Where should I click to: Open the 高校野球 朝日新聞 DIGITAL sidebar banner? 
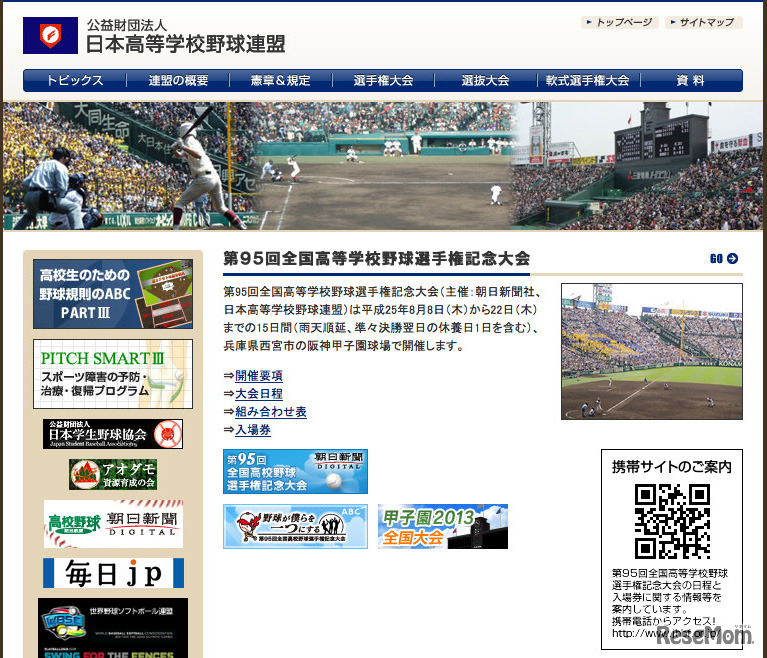(x=113, y=524)
